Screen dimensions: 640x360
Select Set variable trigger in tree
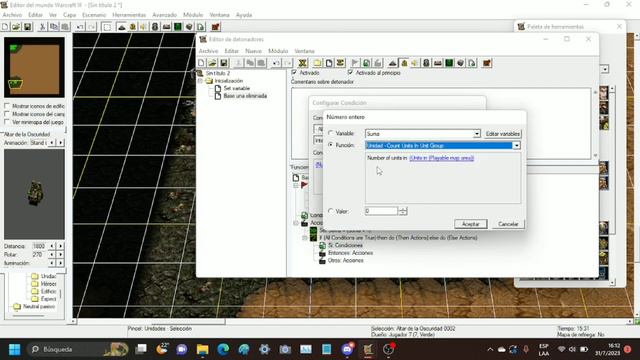point(236,88)
